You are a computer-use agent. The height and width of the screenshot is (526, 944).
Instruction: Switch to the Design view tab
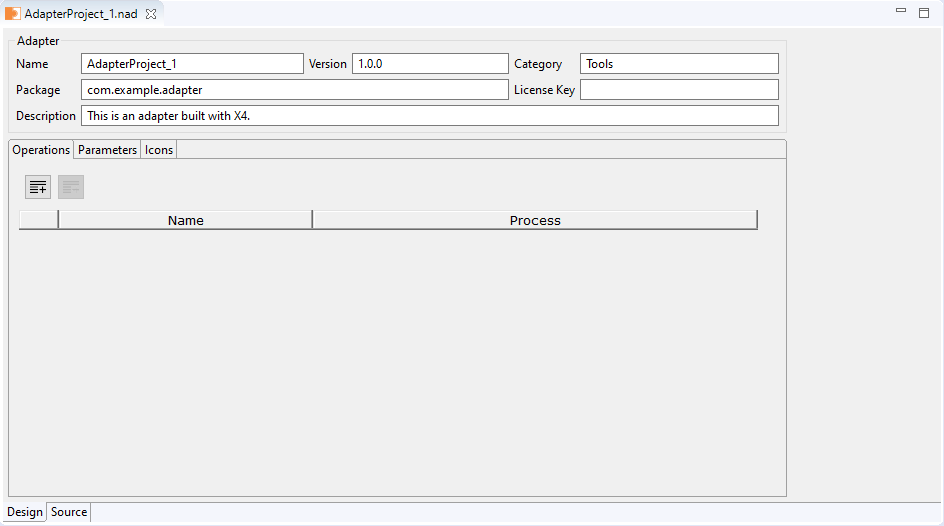pos(25,512)
